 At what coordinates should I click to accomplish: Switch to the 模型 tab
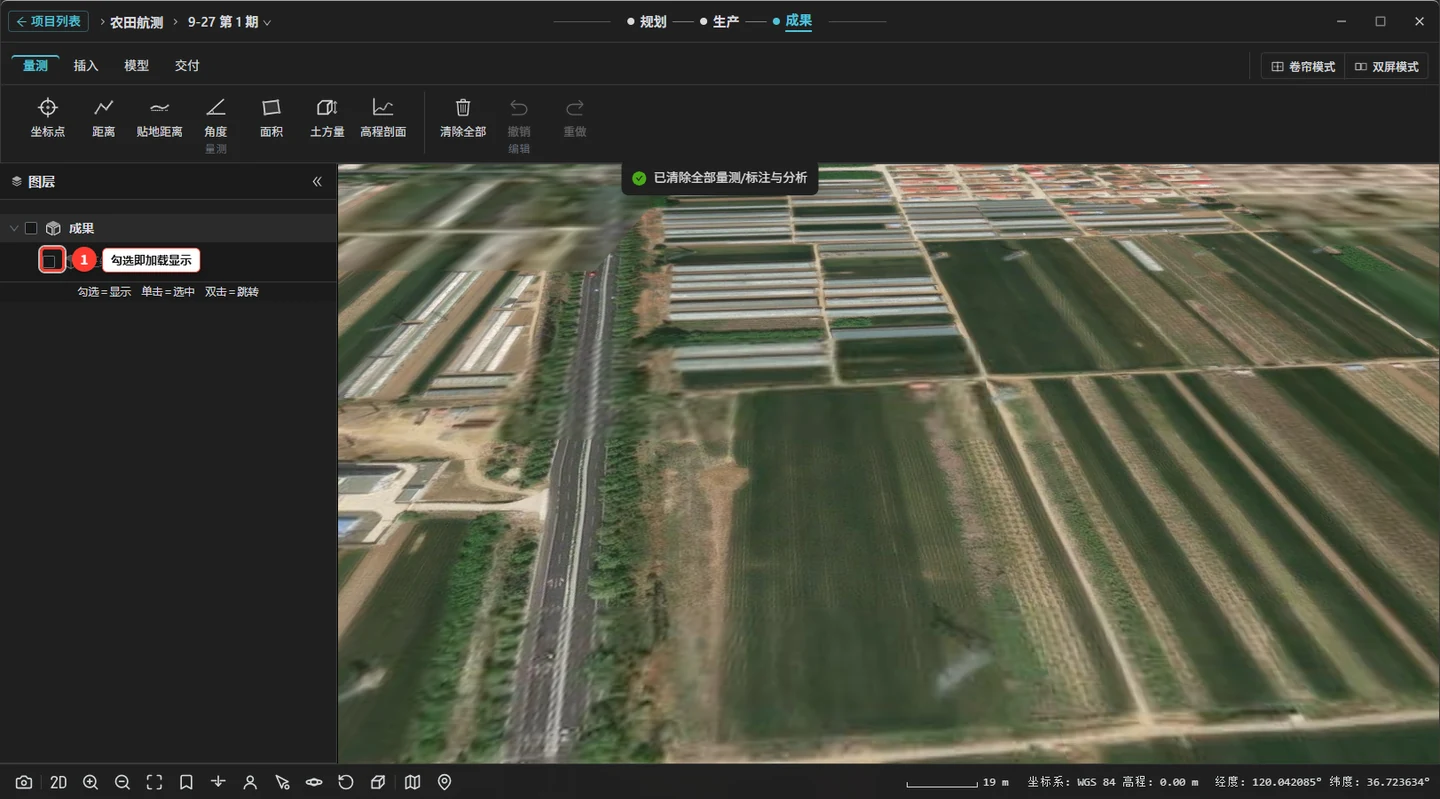136,65
